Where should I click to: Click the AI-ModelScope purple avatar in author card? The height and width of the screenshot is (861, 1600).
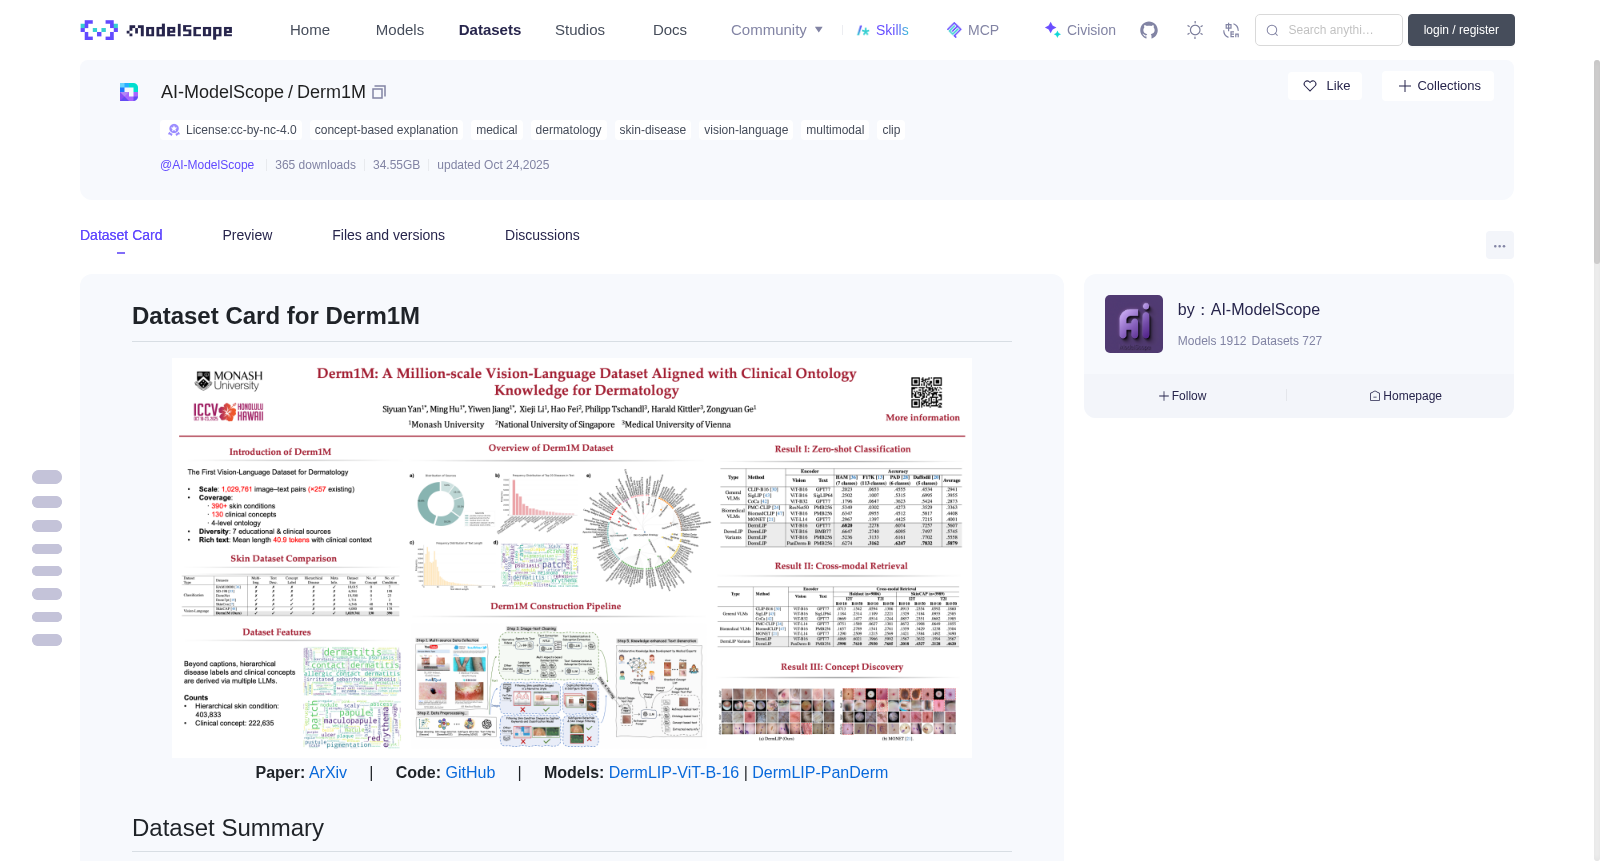pos(1134,324)
